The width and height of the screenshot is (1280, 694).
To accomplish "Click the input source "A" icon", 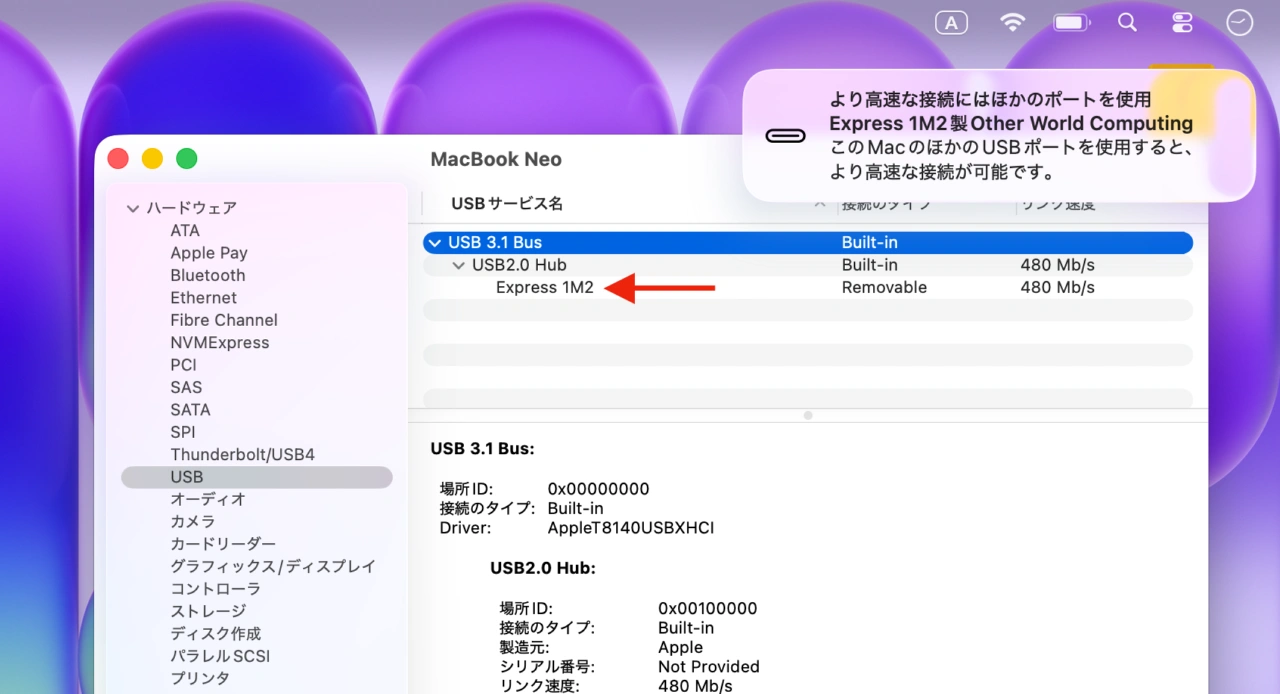I will click(x=951, y=22).
